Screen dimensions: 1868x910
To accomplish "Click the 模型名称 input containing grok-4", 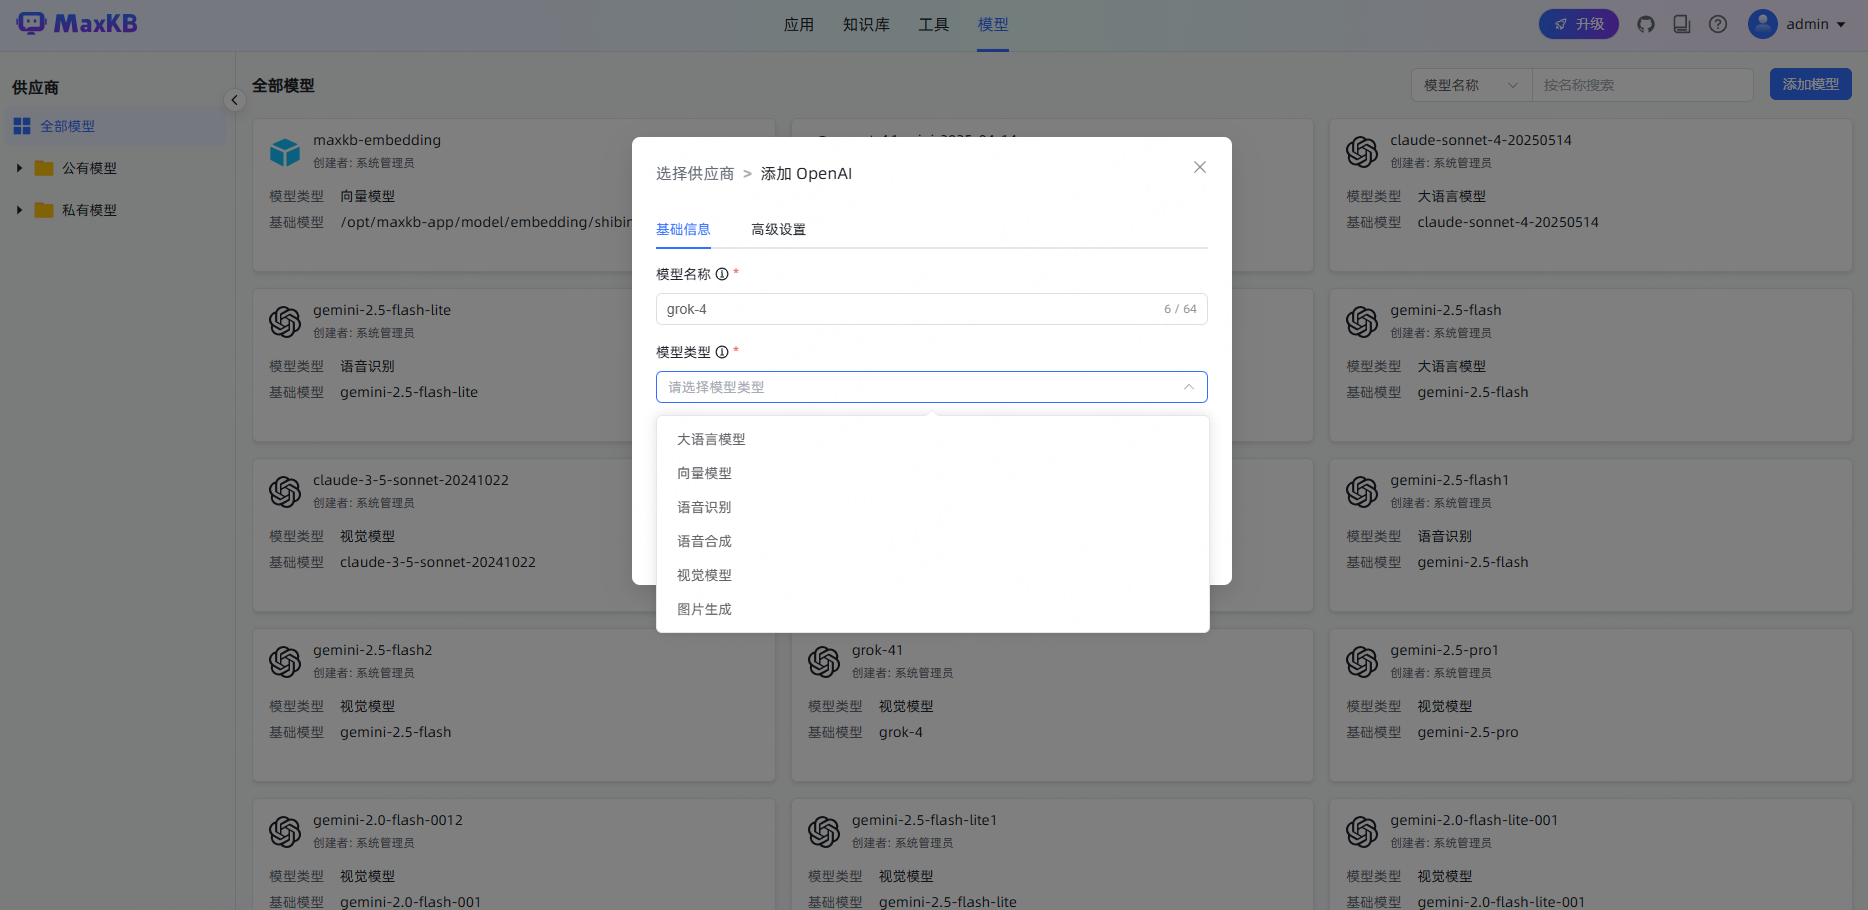I will pos(932,309).
